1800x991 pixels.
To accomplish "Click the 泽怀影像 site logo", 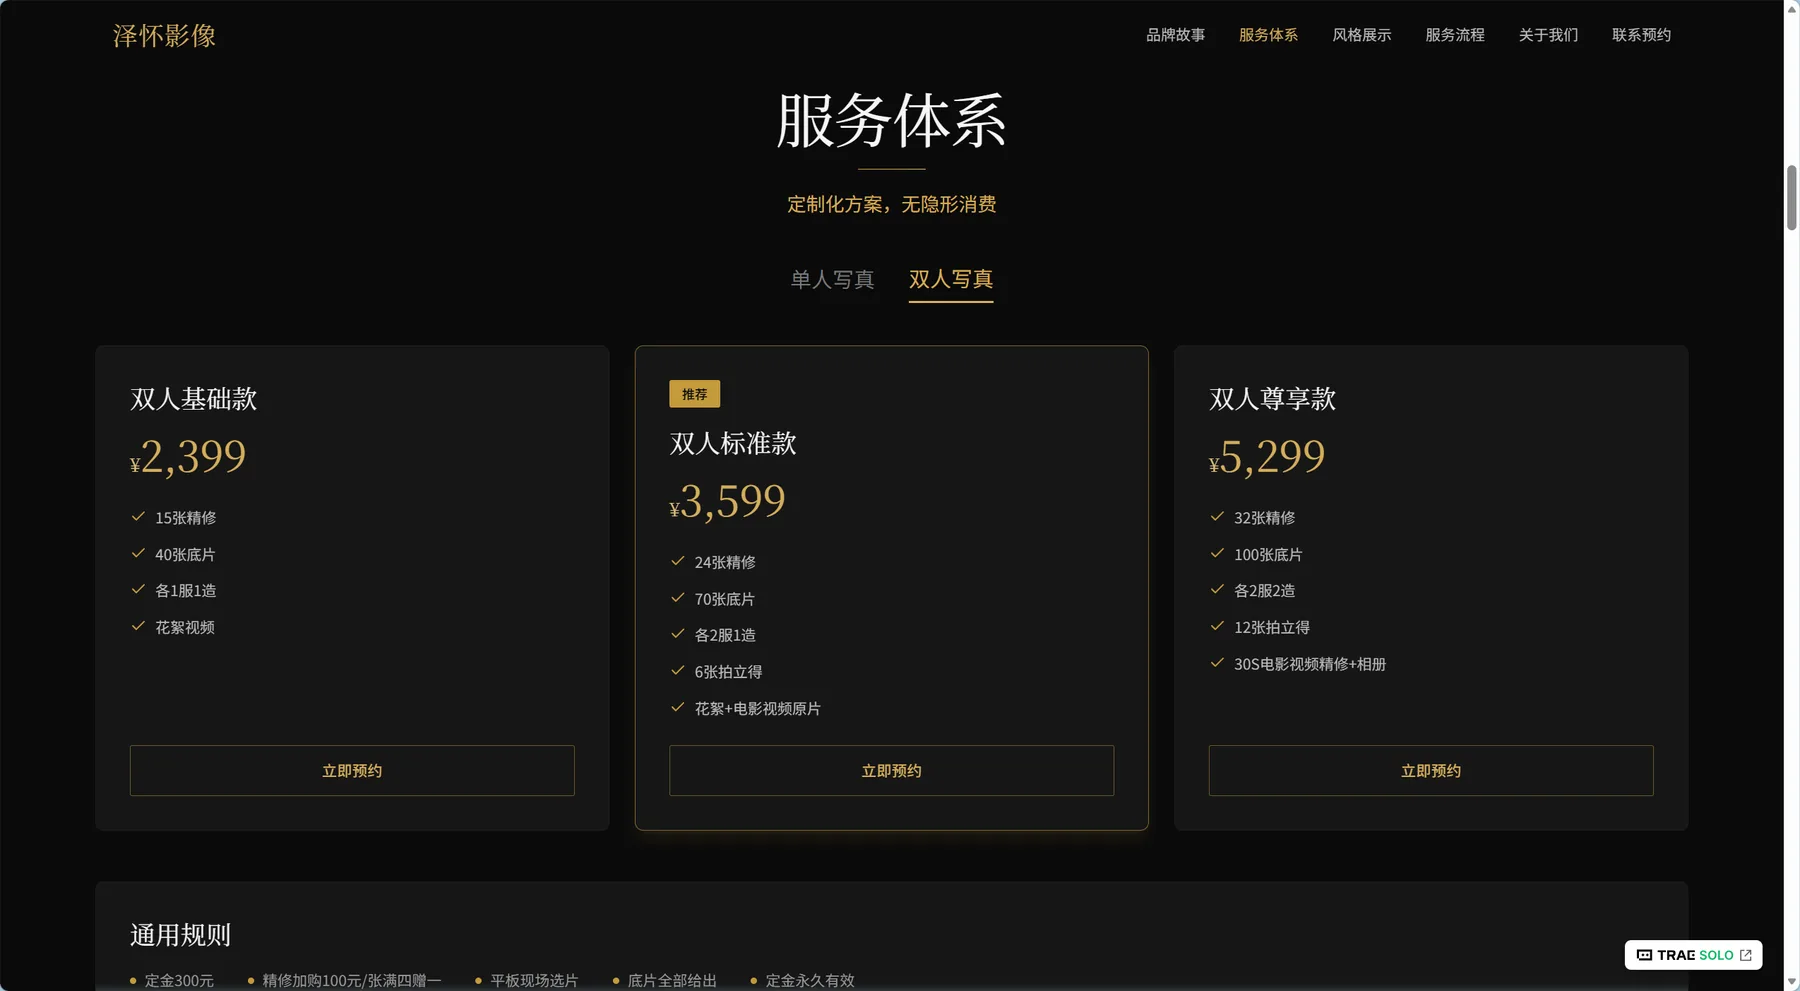I will click(x=164, y=36).
